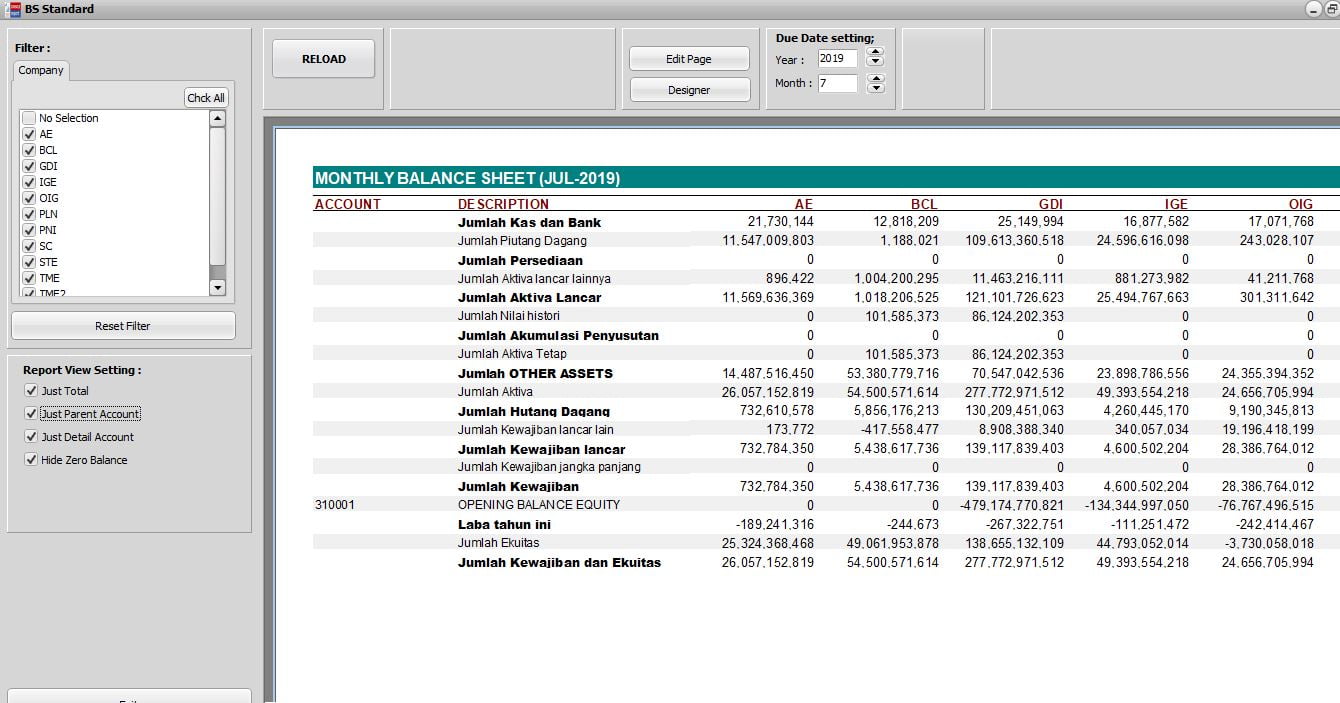Click the Month input field

[838, 84]
